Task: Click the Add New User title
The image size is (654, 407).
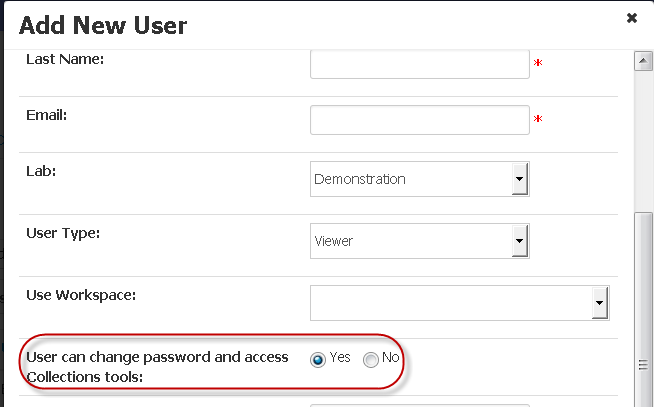Action: tap(103, 25)
